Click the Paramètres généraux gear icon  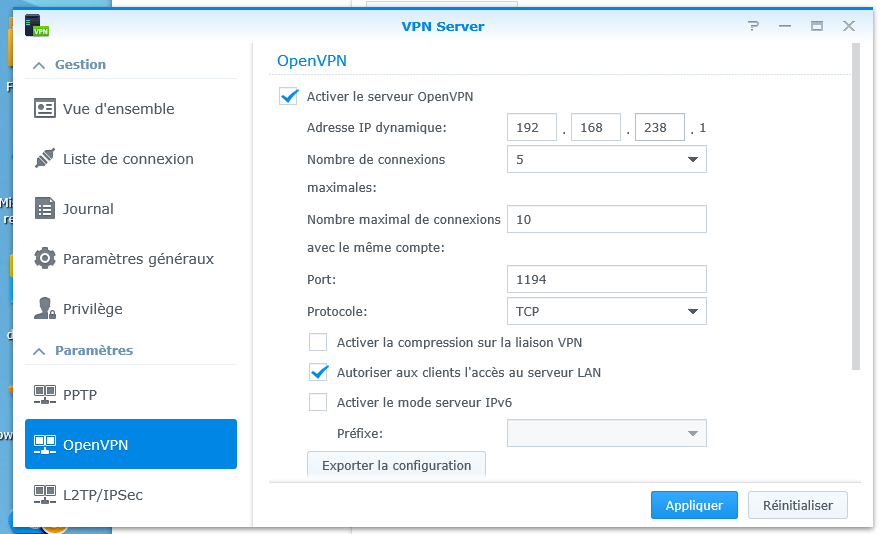45,259
